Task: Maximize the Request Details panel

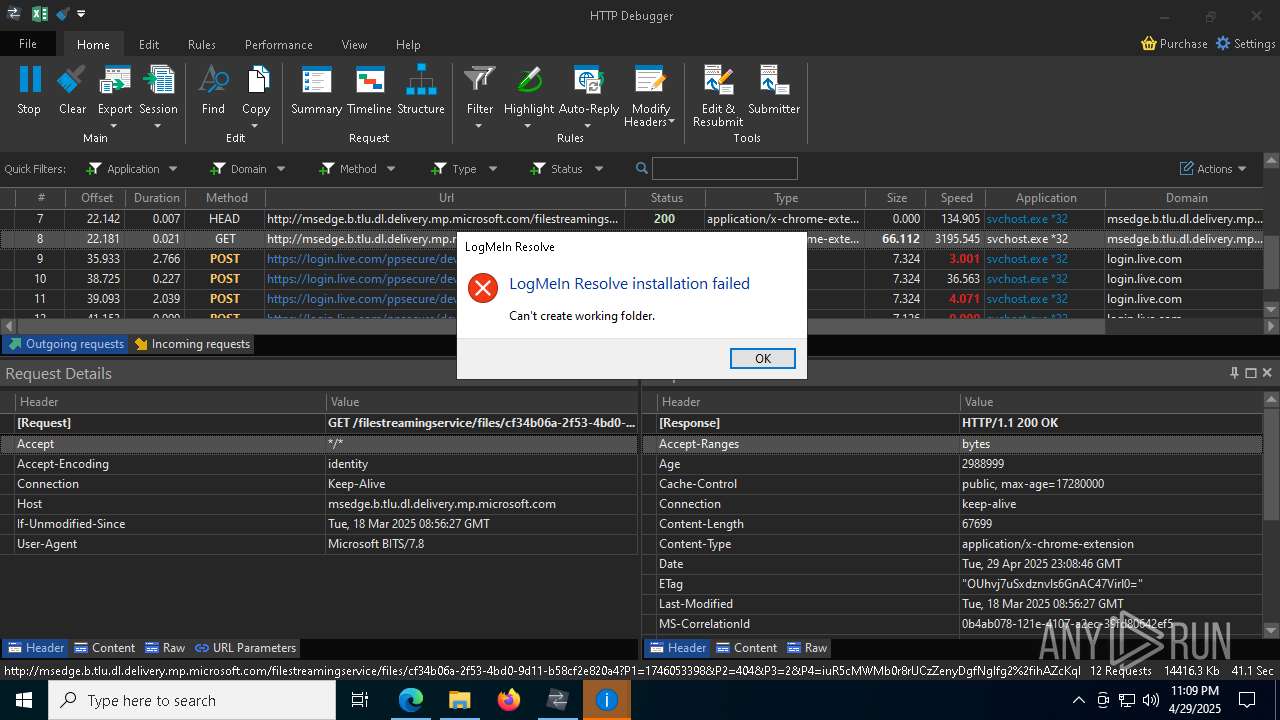Action: (1251, 373)
